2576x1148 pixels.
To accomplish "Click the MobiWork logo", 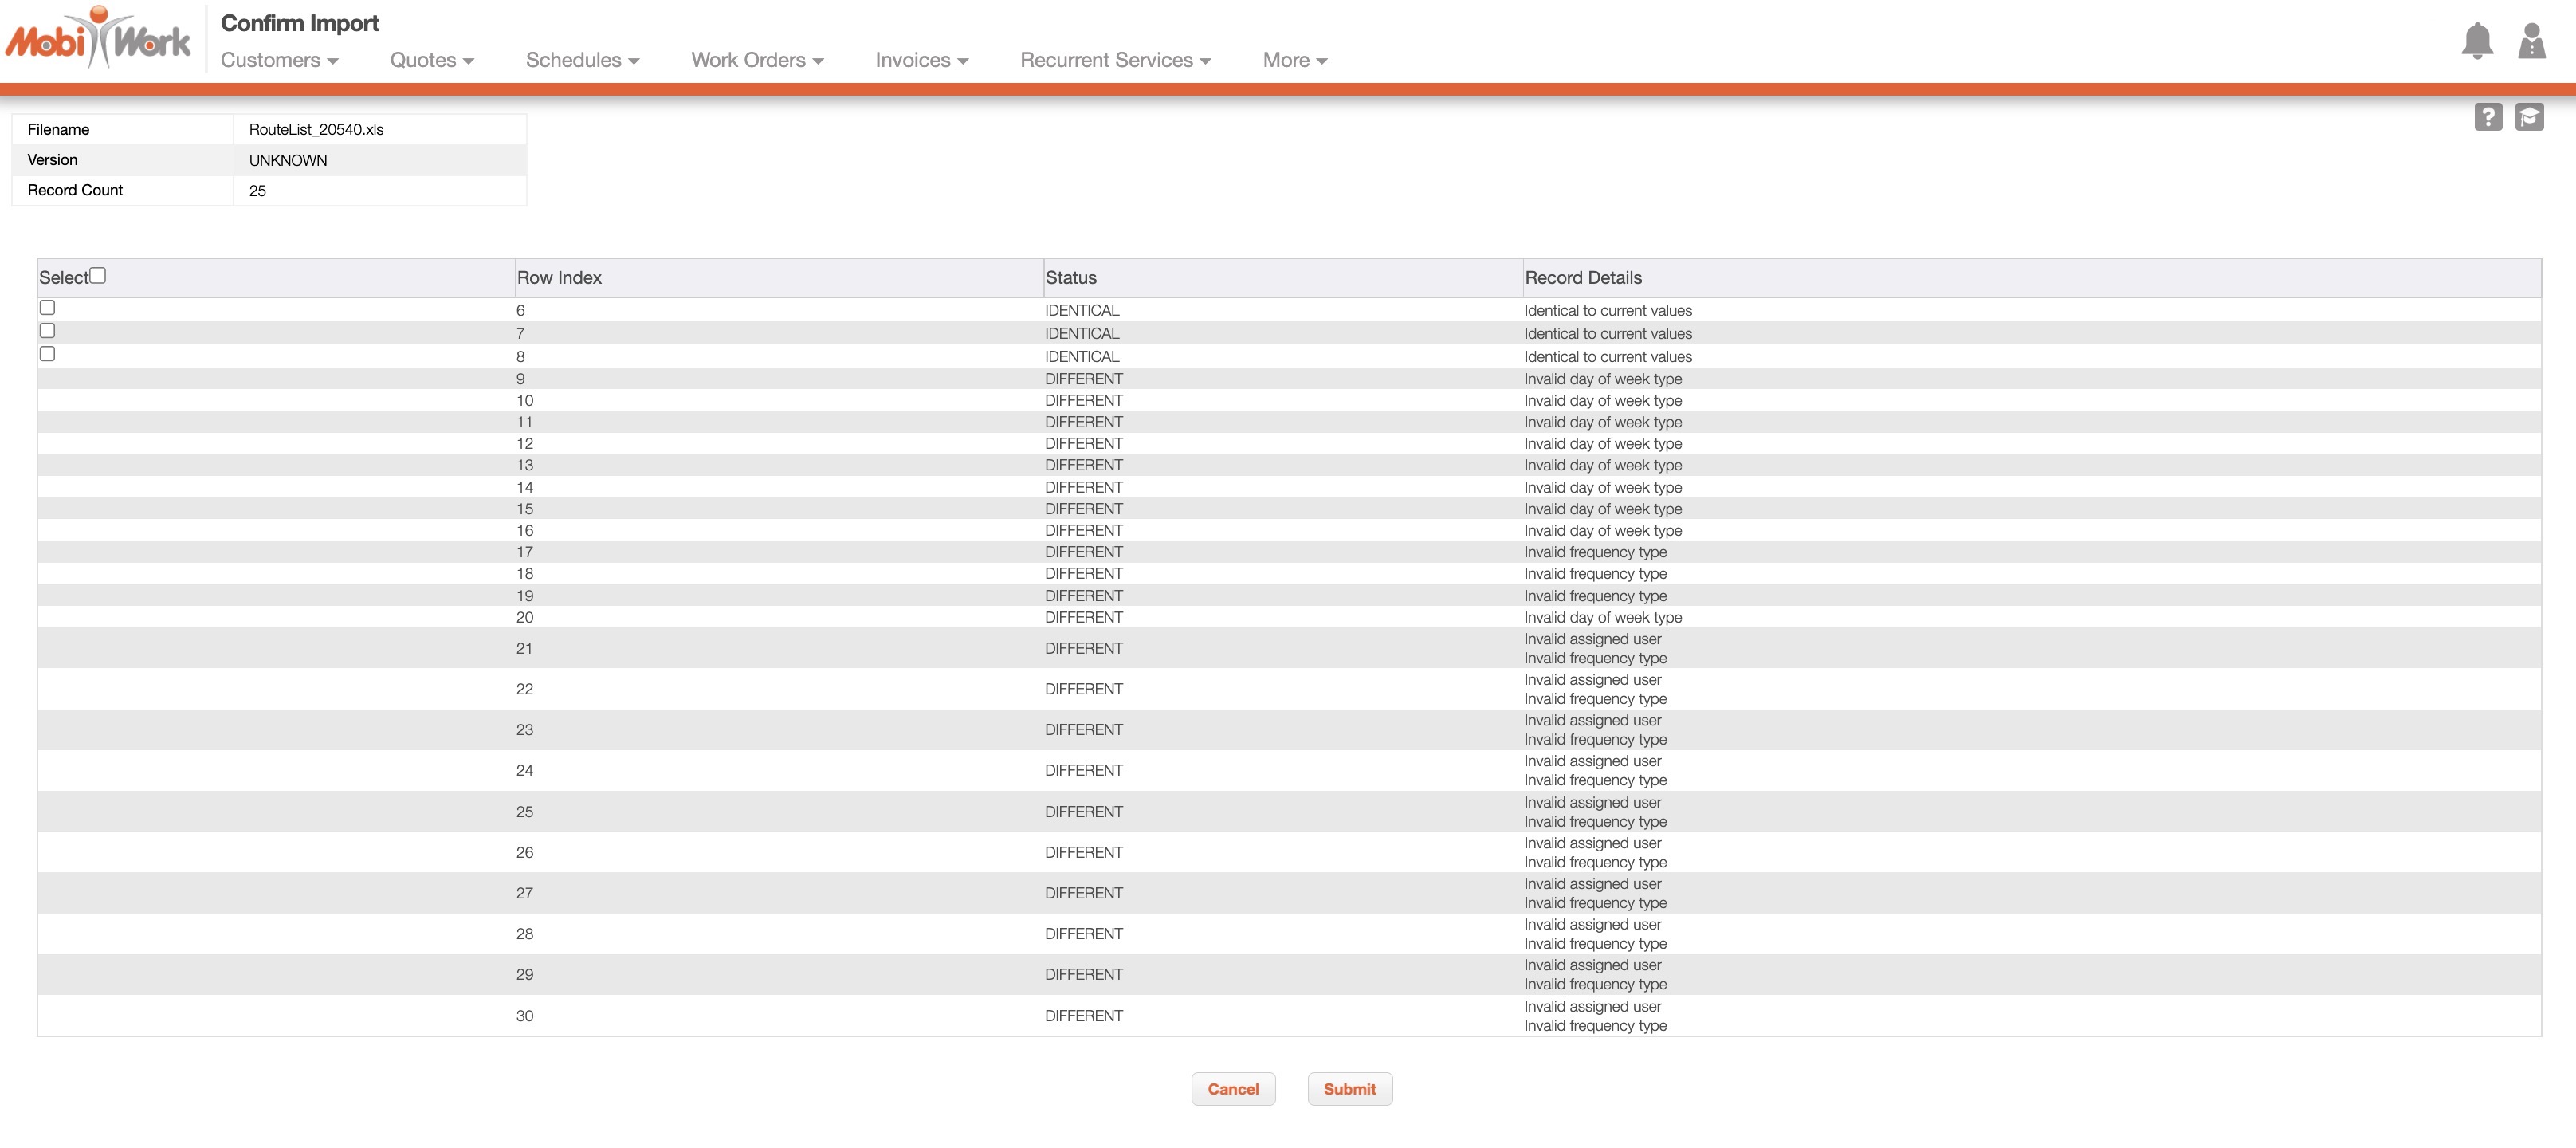I will click(98, 40).
